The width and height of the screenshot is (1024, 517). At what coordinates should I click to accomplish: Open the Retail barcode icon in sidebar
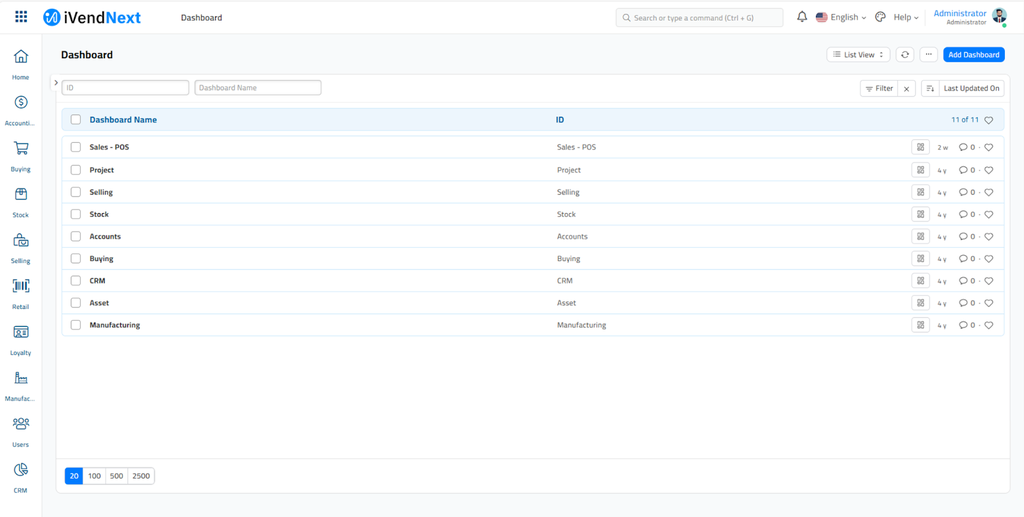coord(21,287)
